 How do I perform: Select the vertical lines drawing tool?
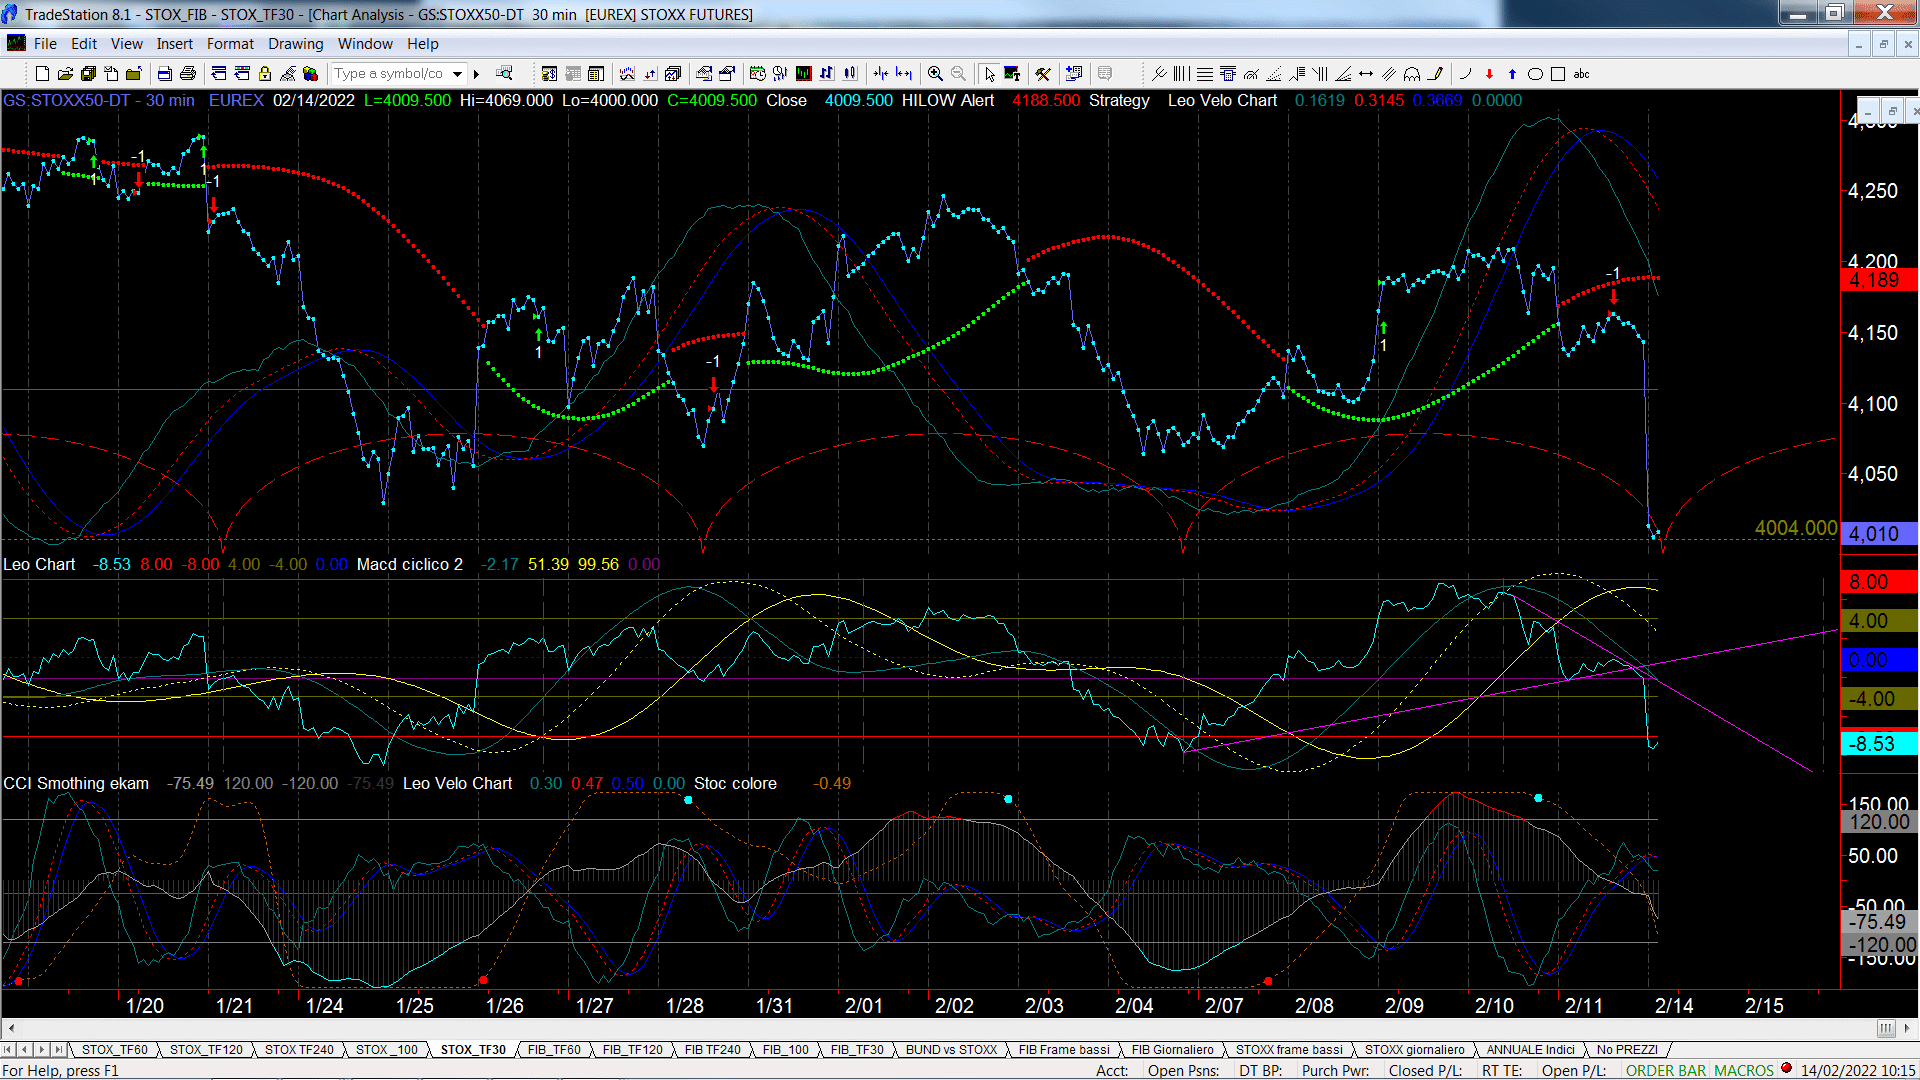pos(1182,74)
